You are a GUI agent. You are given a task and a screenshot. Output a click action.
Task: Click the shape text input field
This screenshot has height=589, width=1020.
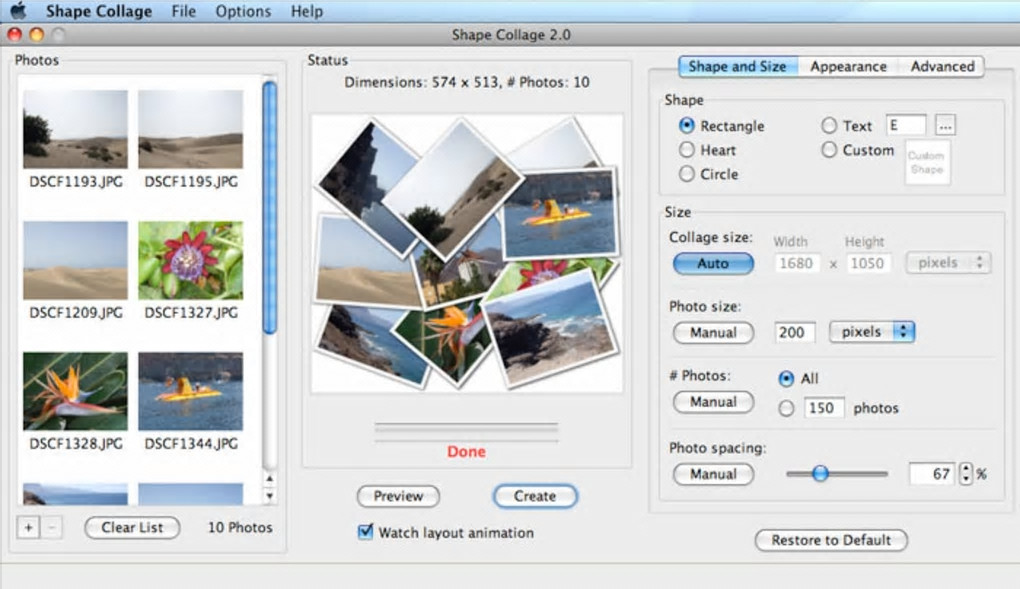(906, 125)
